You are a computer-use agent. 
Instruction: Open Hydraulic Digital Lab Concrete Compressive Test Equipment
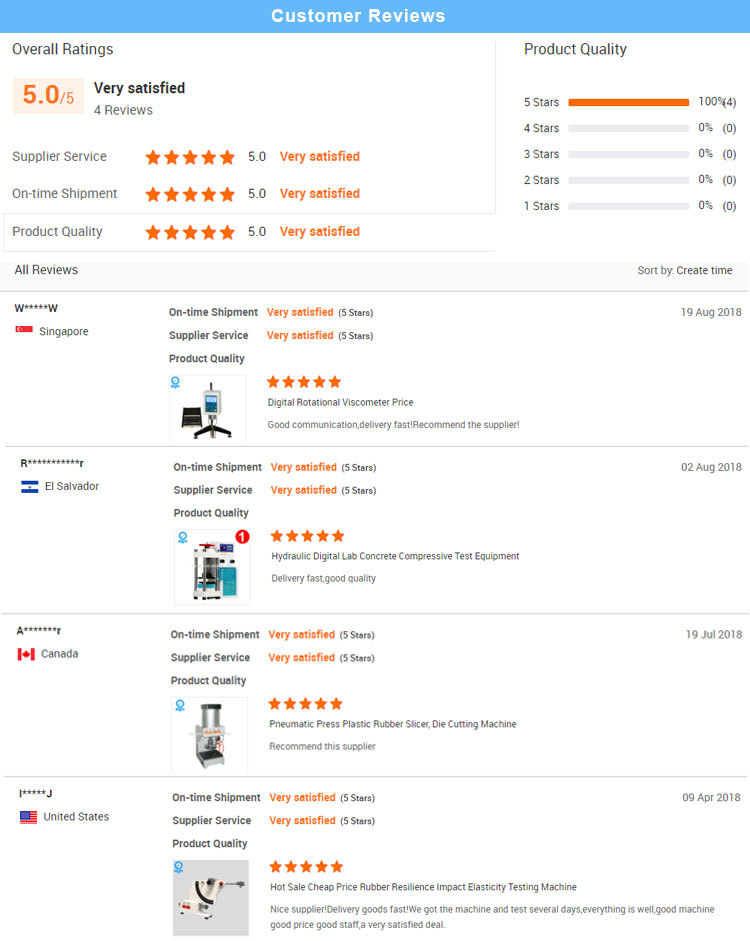click(x=395, y=556)
